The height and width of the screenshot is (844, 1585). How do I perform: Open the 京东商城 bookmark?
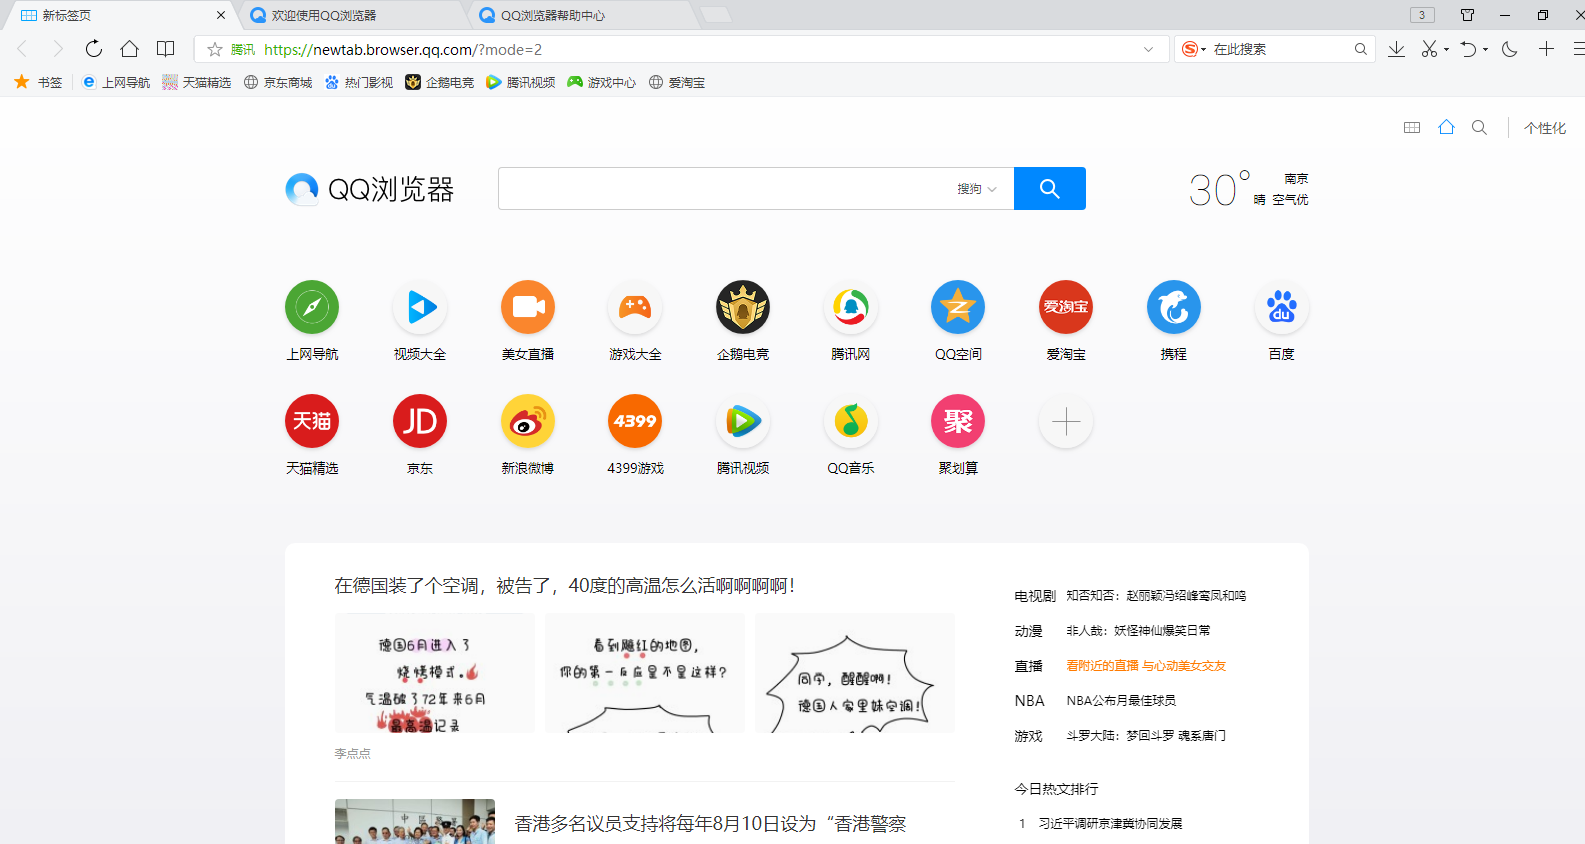(x=278, y=82)
